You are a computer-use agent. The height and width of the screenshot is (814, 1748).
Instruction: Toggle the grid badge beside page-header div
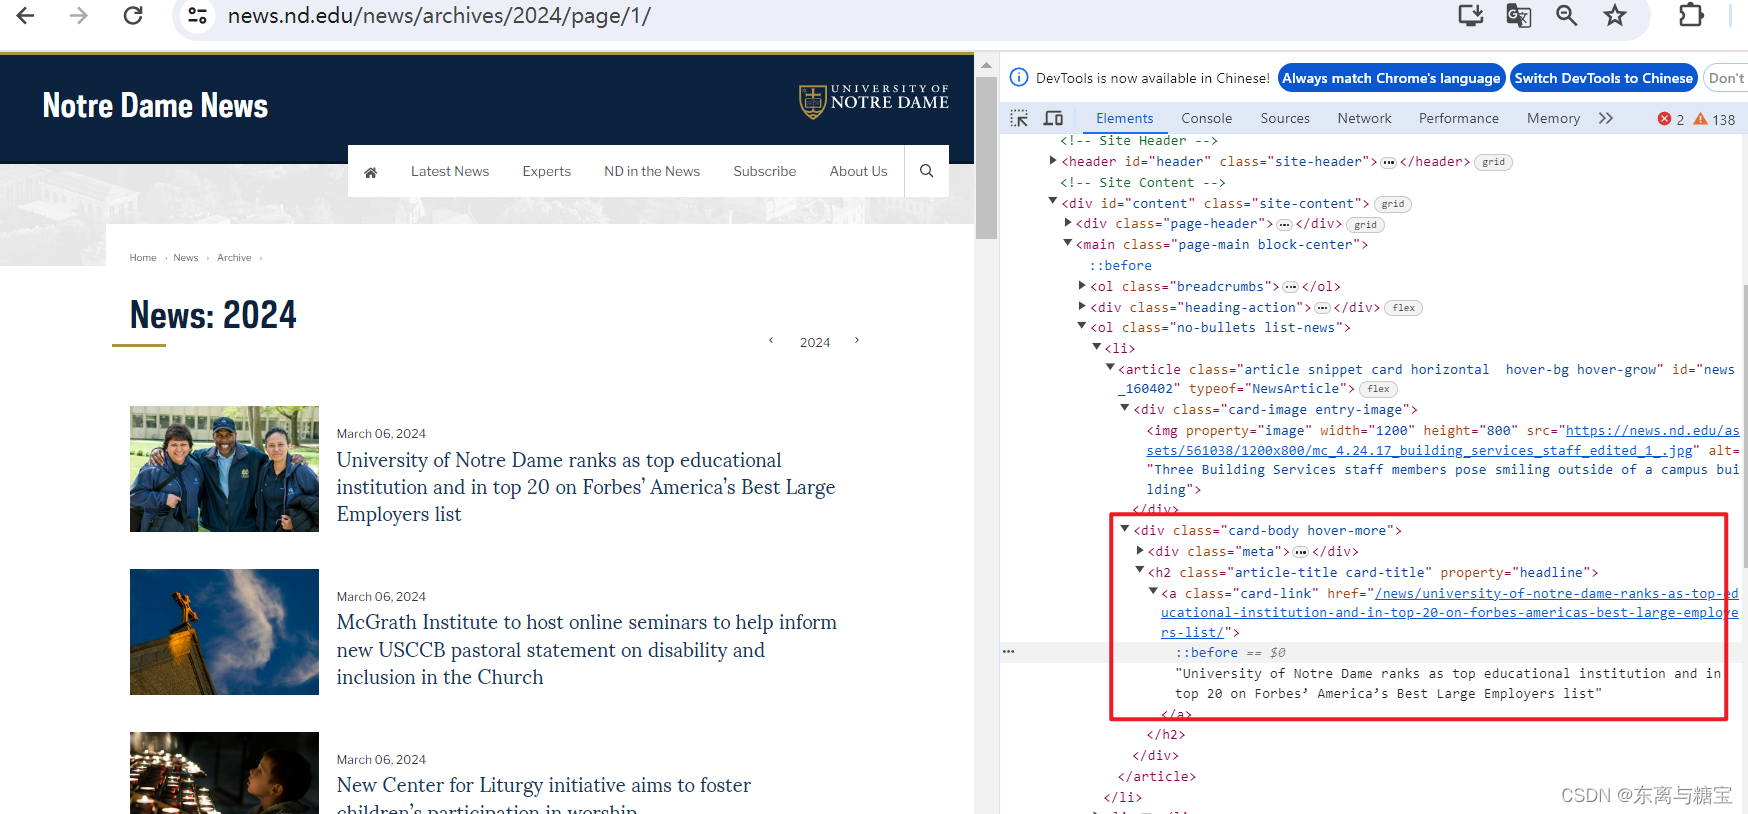[1365, 225]
